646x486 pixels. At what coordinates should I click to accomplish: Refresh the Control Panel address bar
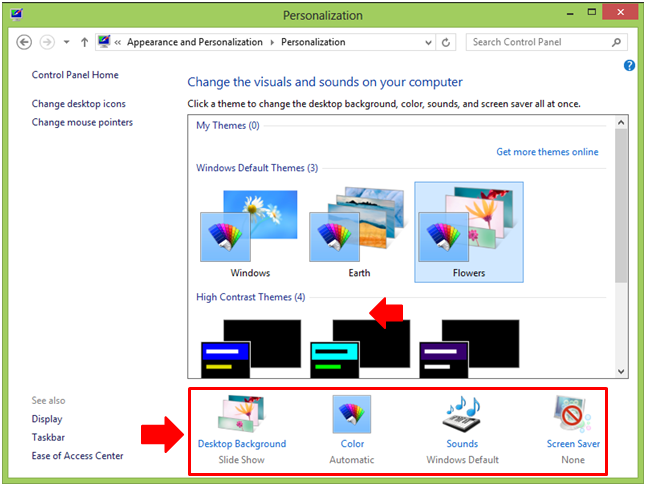(447, 42)
